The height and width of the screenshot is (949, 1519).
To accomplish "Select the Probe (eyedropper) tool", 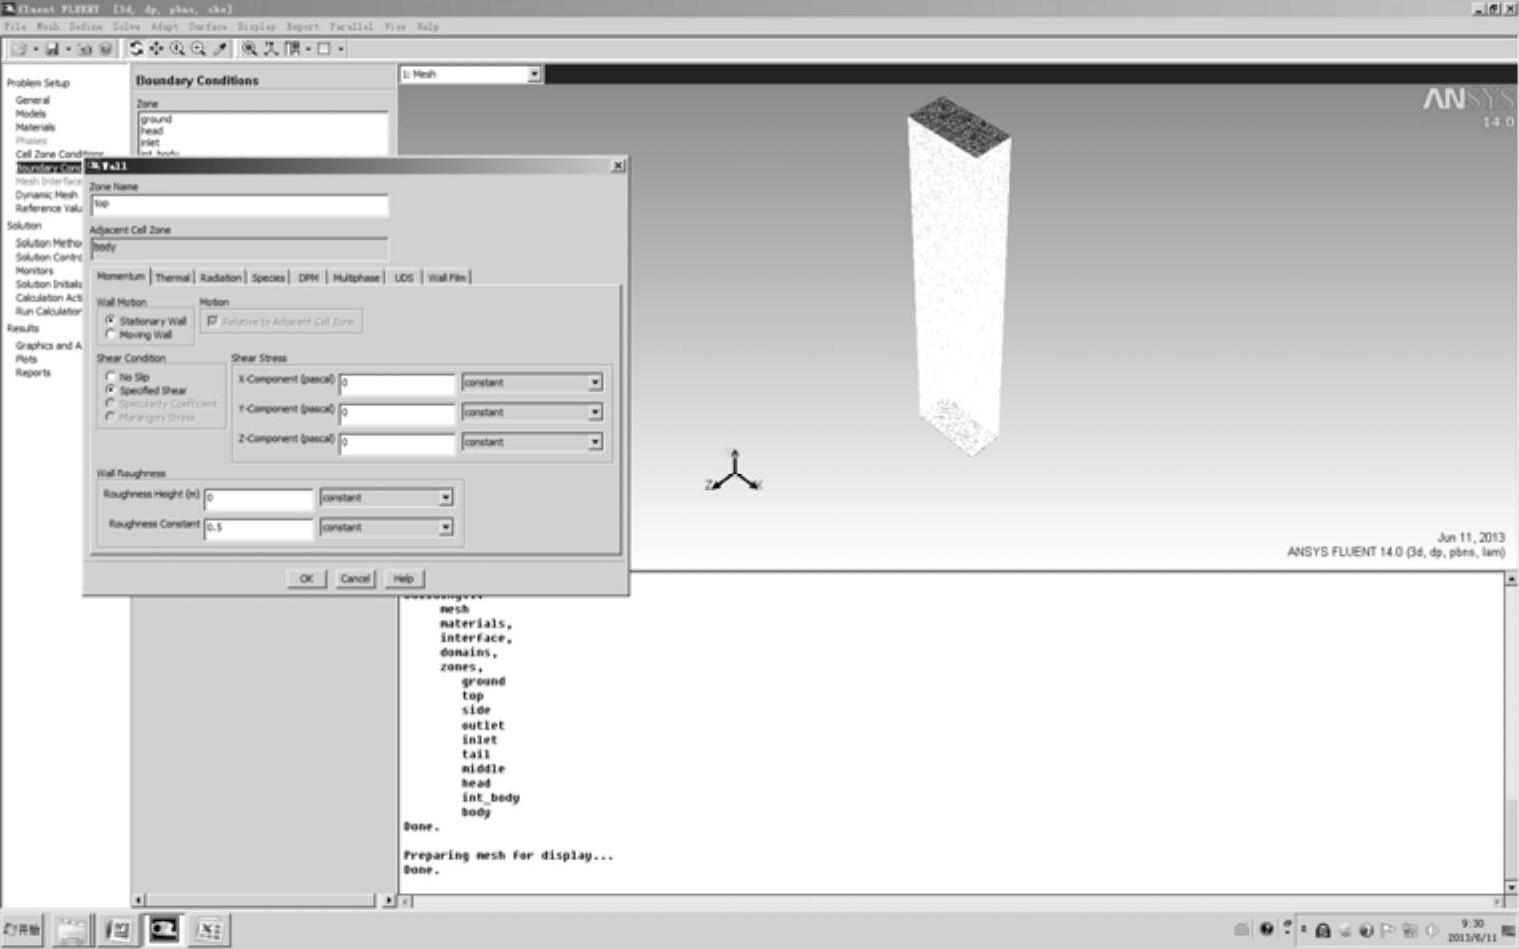I will click(220, 48).
